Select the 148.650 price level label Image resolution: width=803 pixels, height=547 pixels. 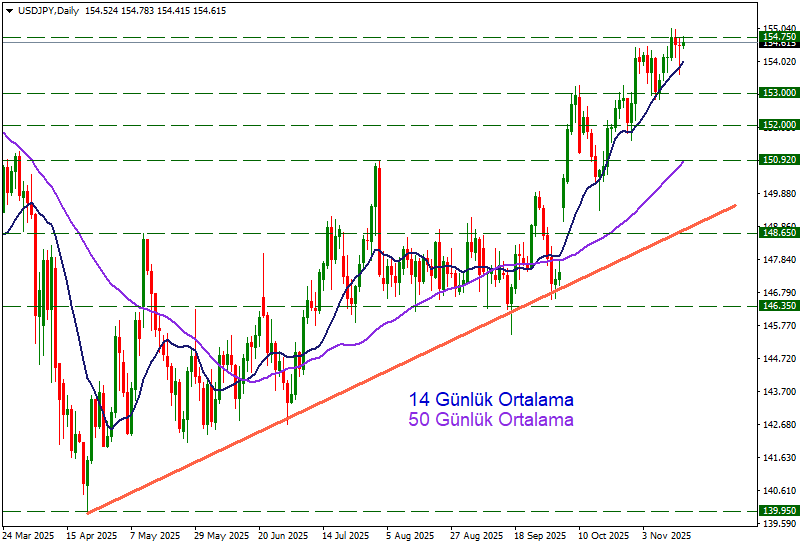pyautogui.click(x=779, y=233)
